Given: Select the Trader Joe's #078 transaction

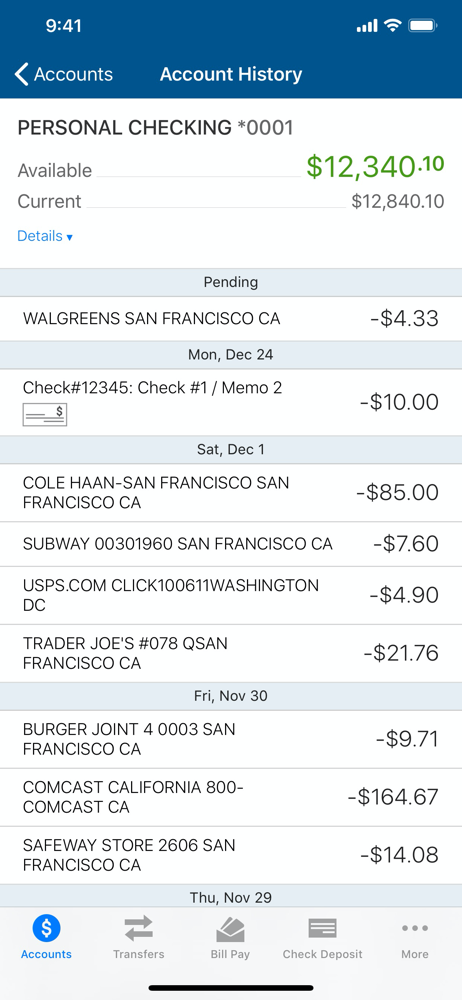Looking at the screenshot, I should click(231, 654).
